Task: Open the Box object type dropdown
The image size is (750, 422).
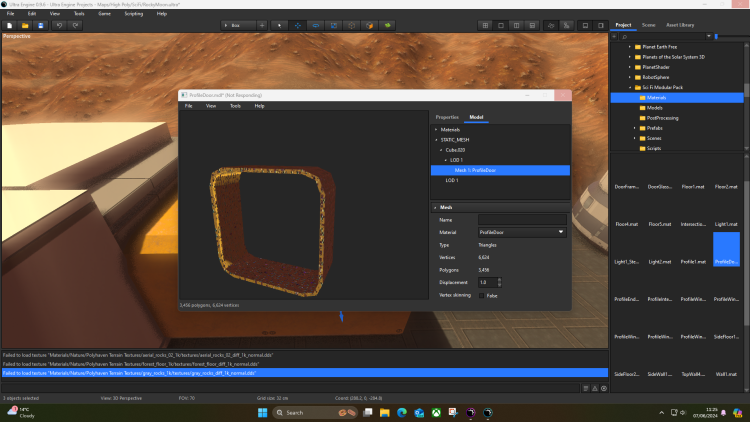Action: (x=238, y=24)
